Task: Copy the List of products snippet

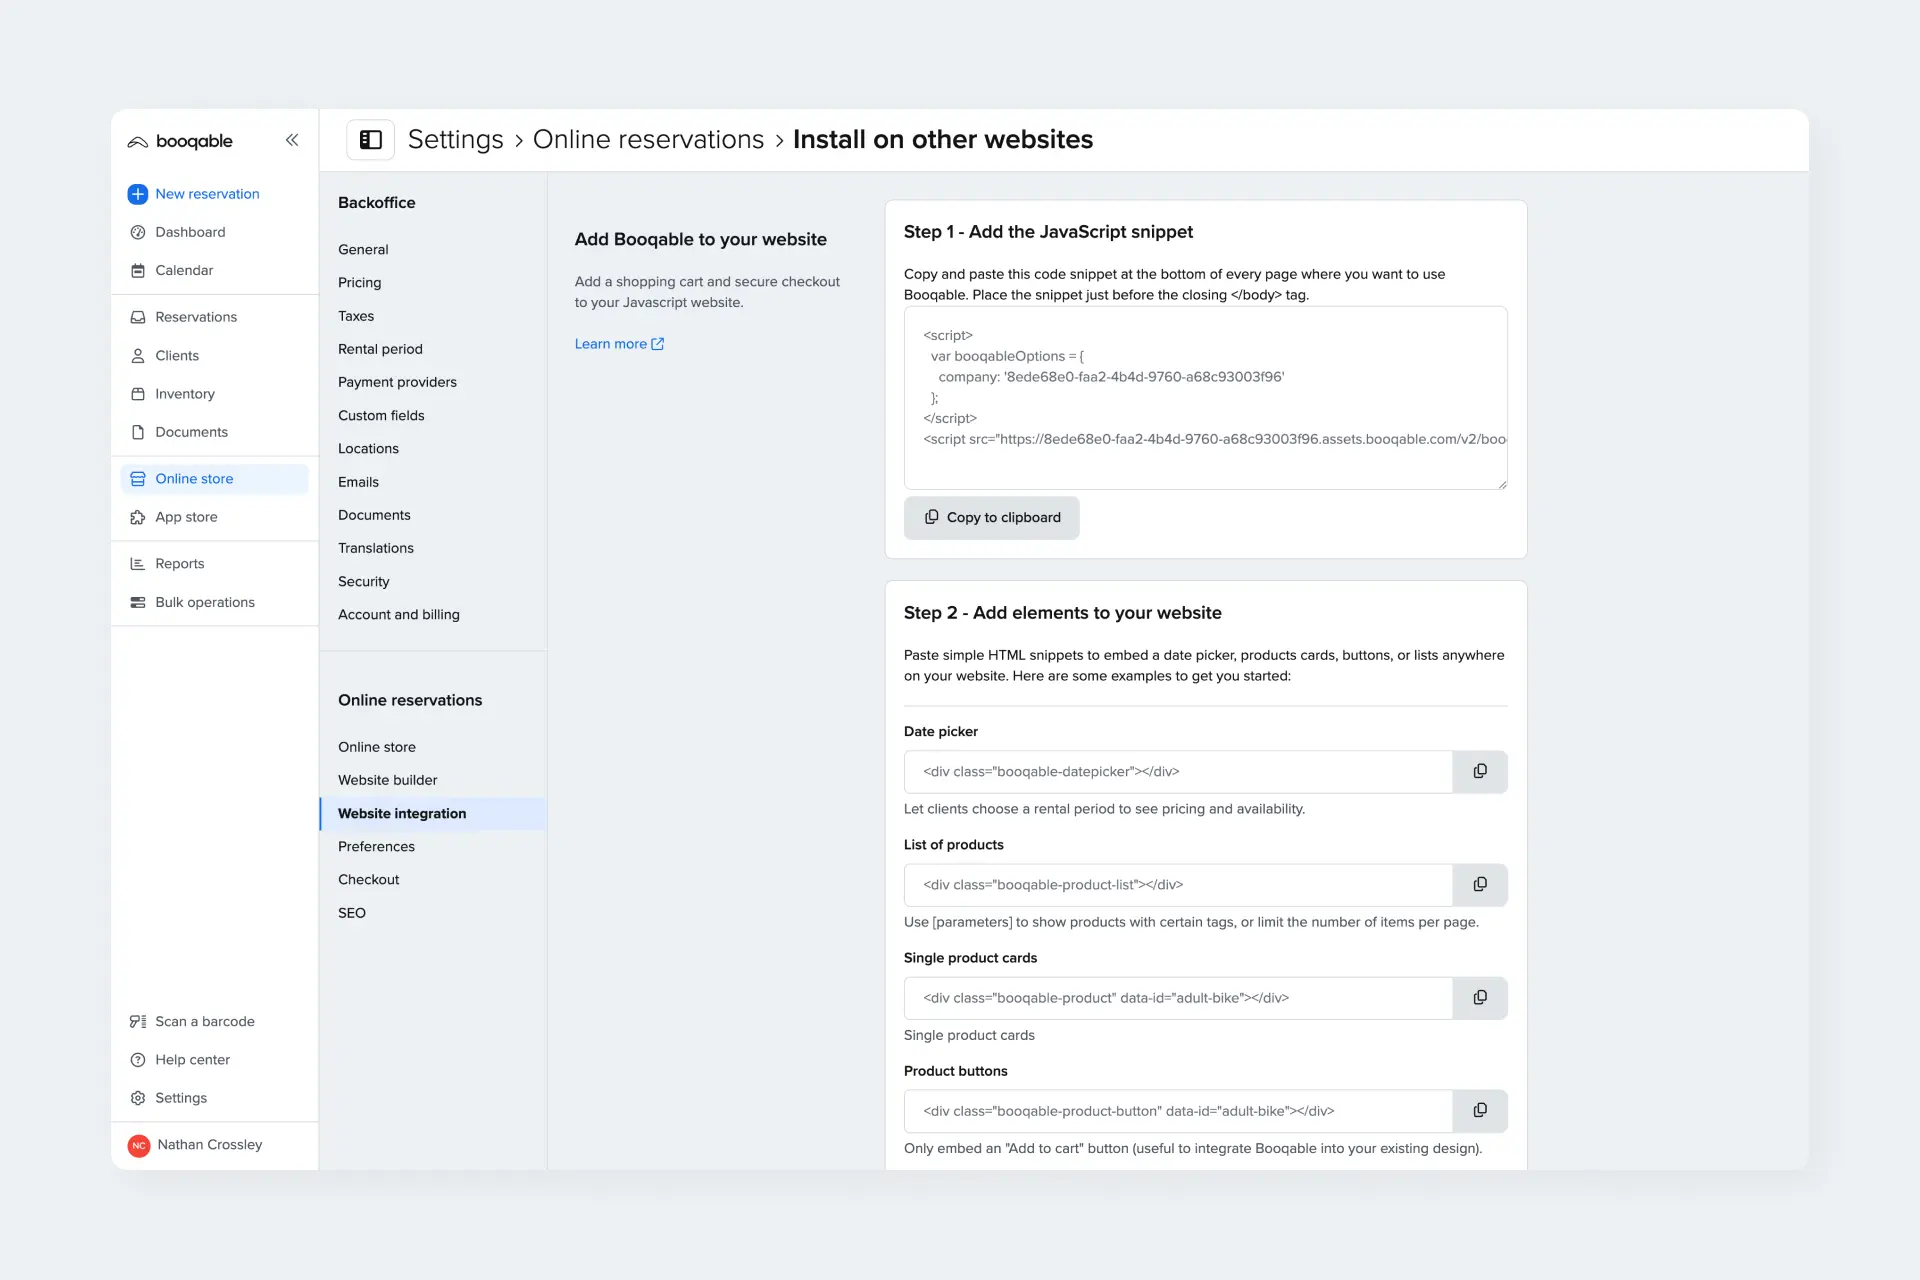Action: coord(1480,885)
